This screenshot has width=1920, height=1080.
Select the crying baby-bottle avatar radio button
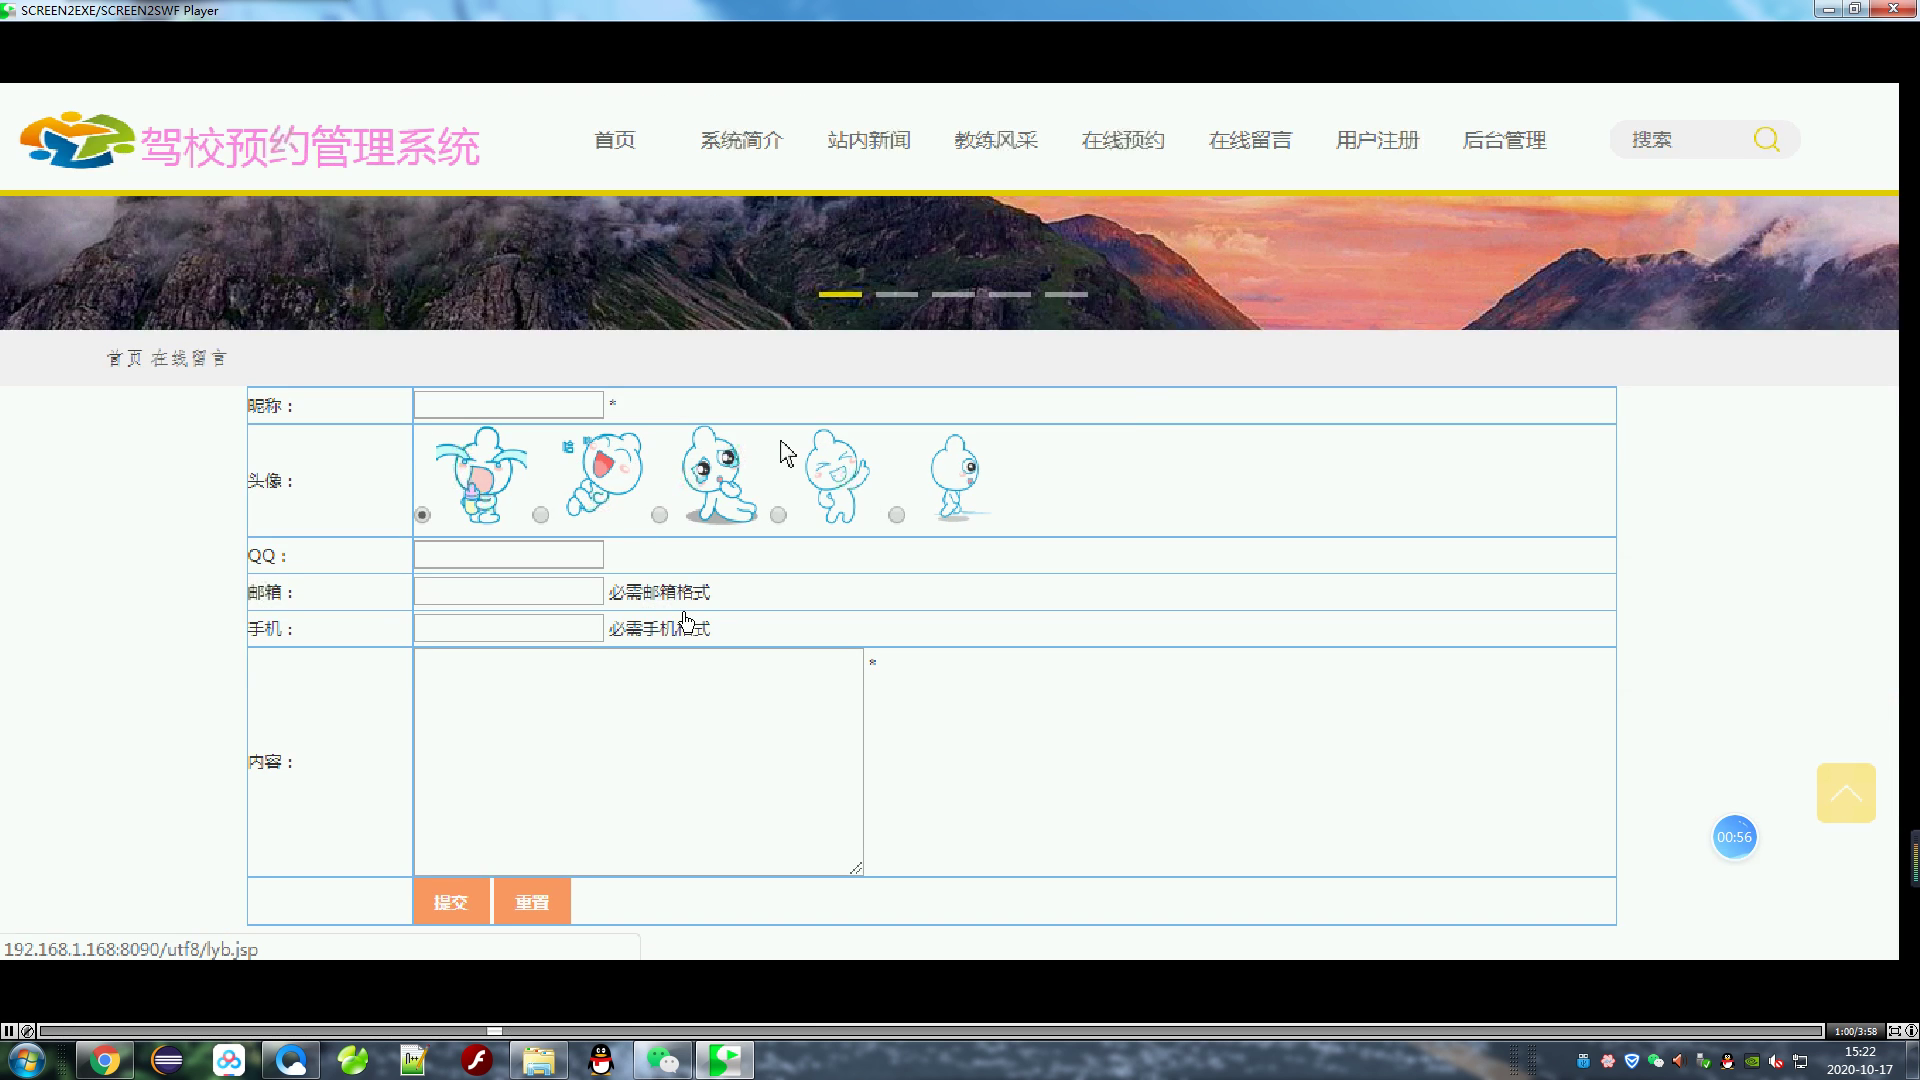(422, 515)
